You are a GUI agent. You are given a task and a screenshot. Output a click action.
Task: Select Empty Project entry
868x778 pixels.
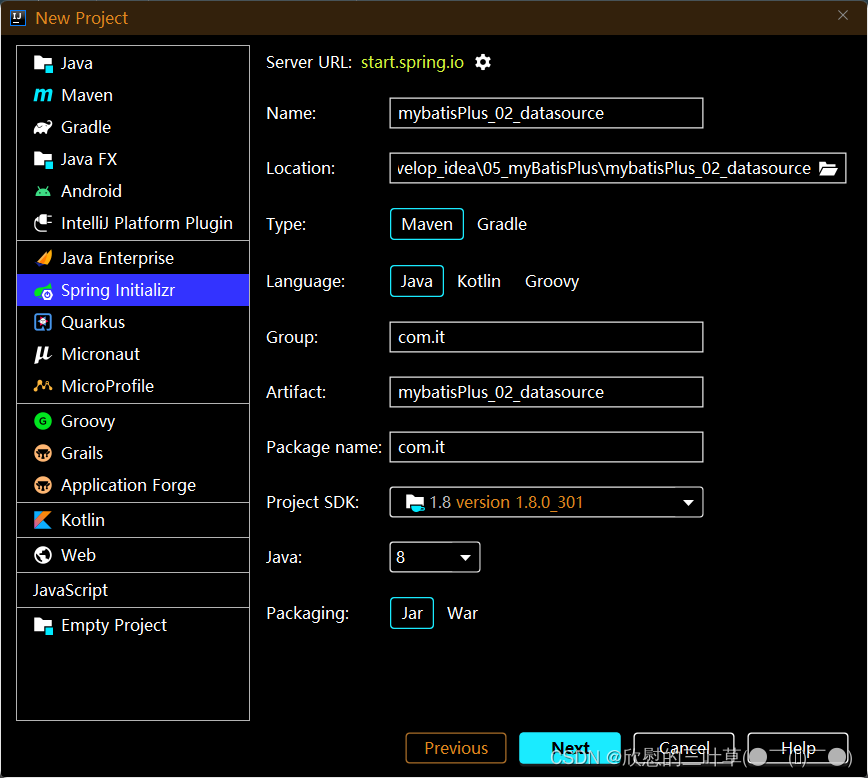(133, 626)
